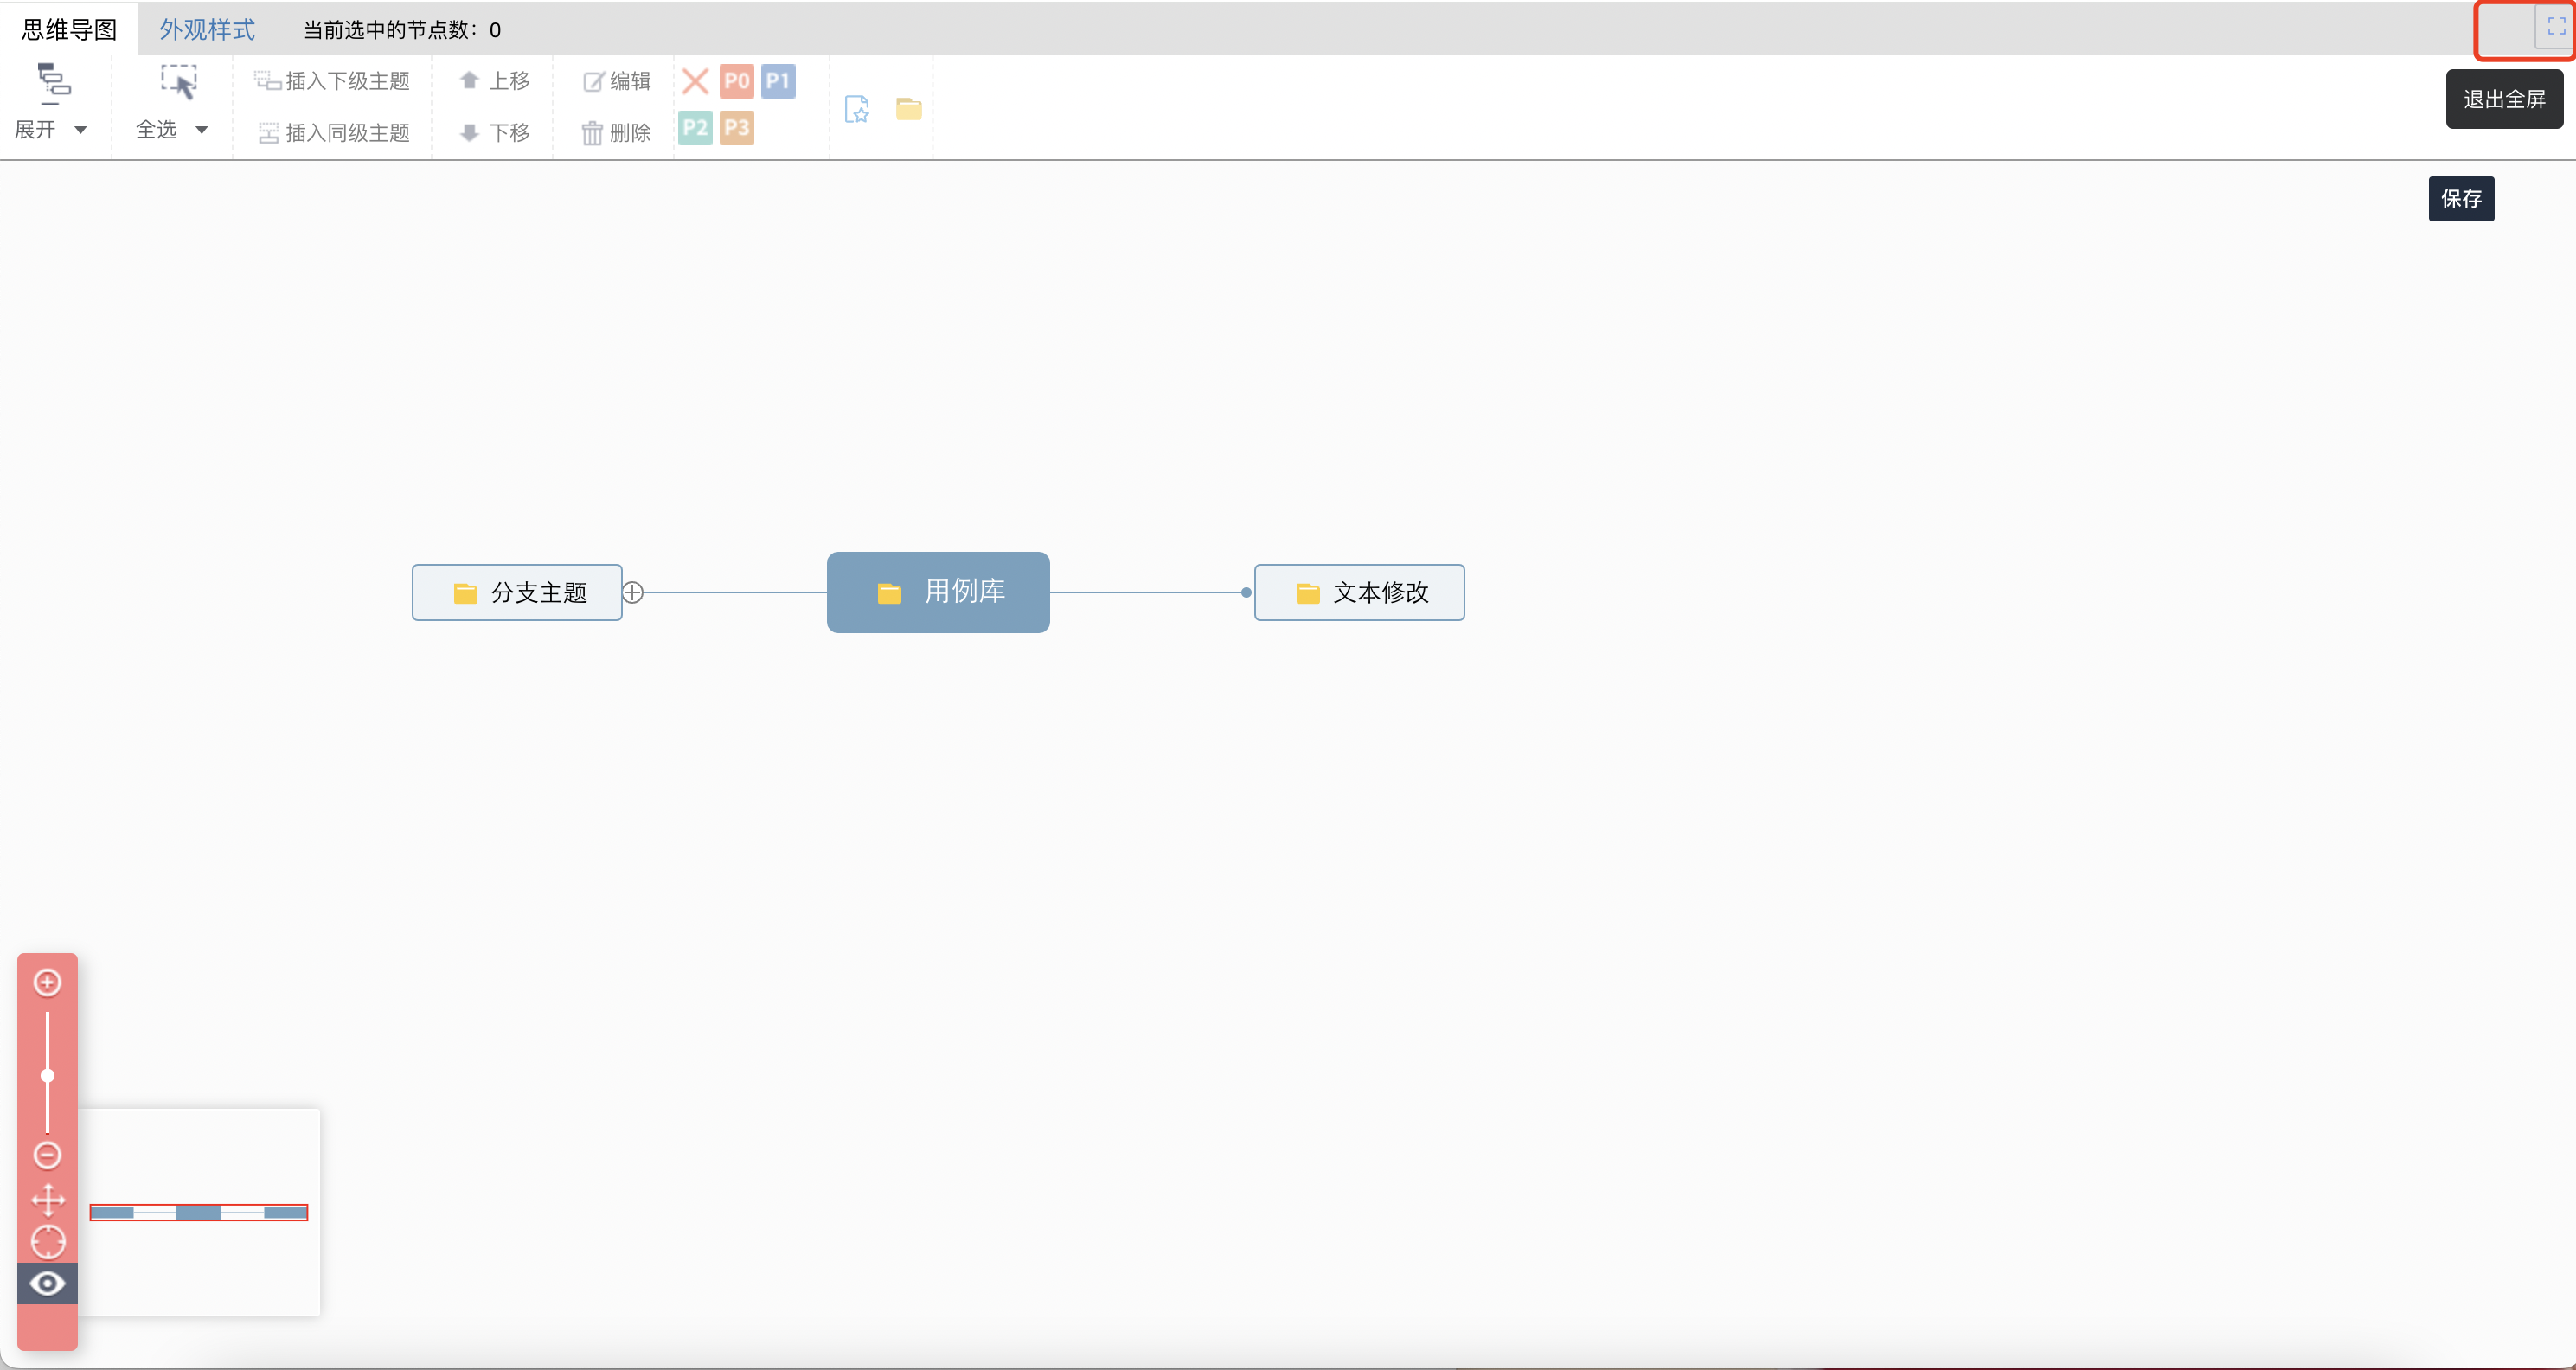Click the yellow folder icon in toolbar
2576x1370 pixels.
pos(908,108)
